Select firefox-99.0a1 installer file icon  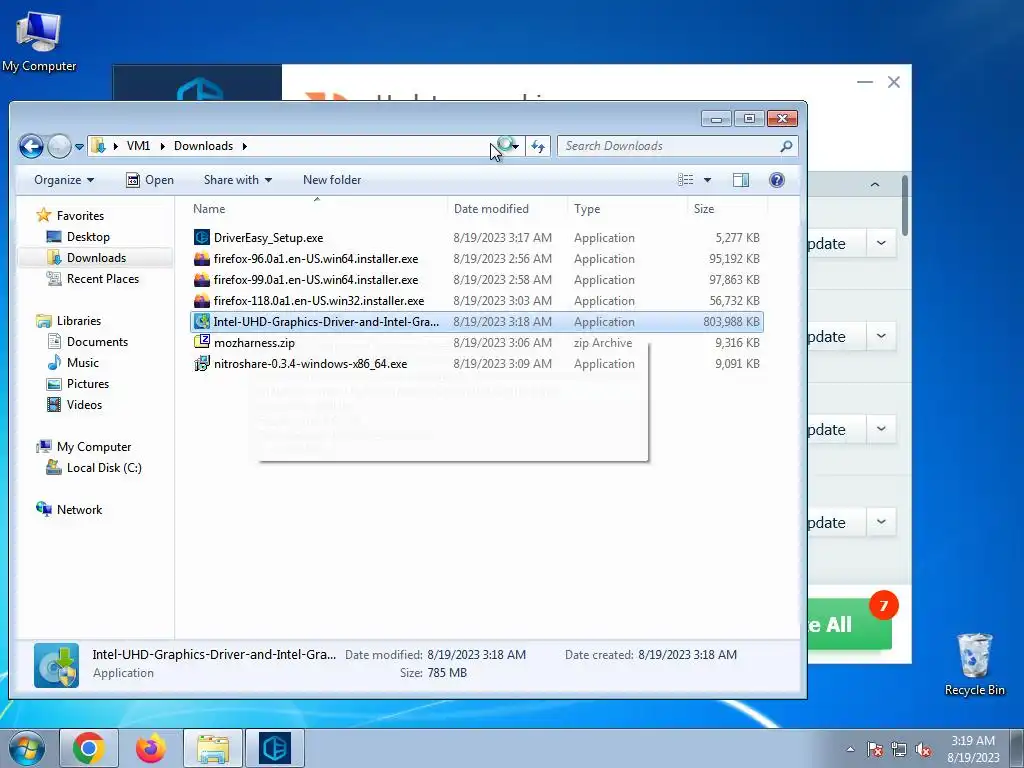(202, 280)
